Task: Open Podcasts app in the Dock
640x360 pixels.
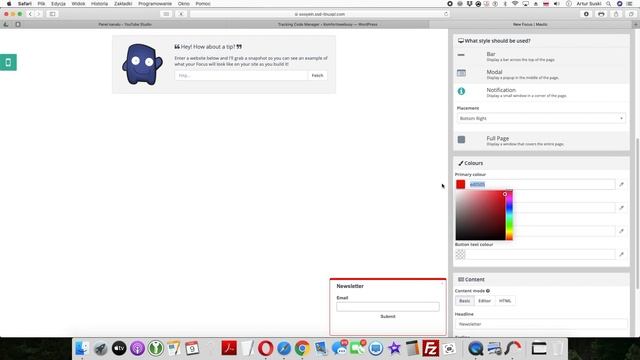Action: tap(137, 348)
